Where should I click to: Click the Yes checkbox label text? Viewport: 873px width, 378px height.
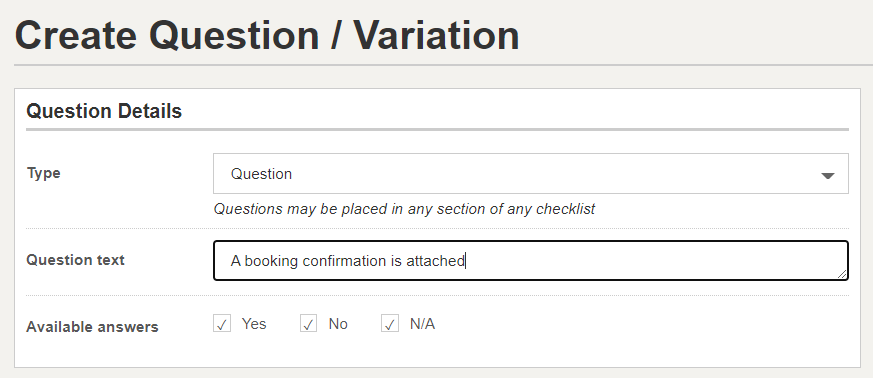[x=254, y=323]
